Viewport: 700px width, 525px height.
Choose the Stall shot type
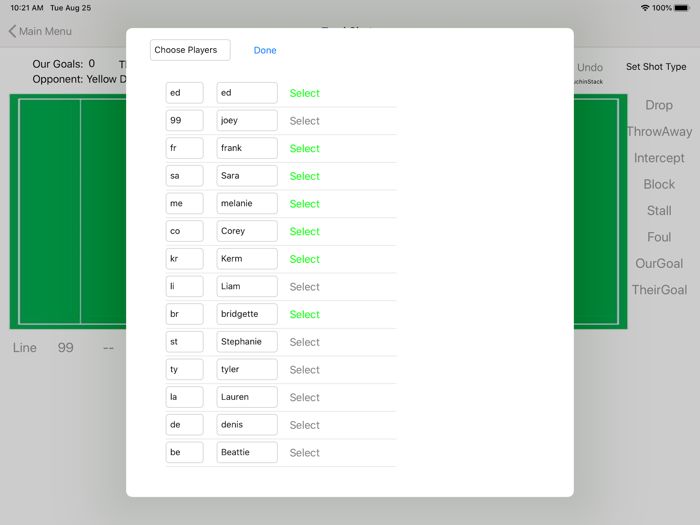click(x=659, y=211)
